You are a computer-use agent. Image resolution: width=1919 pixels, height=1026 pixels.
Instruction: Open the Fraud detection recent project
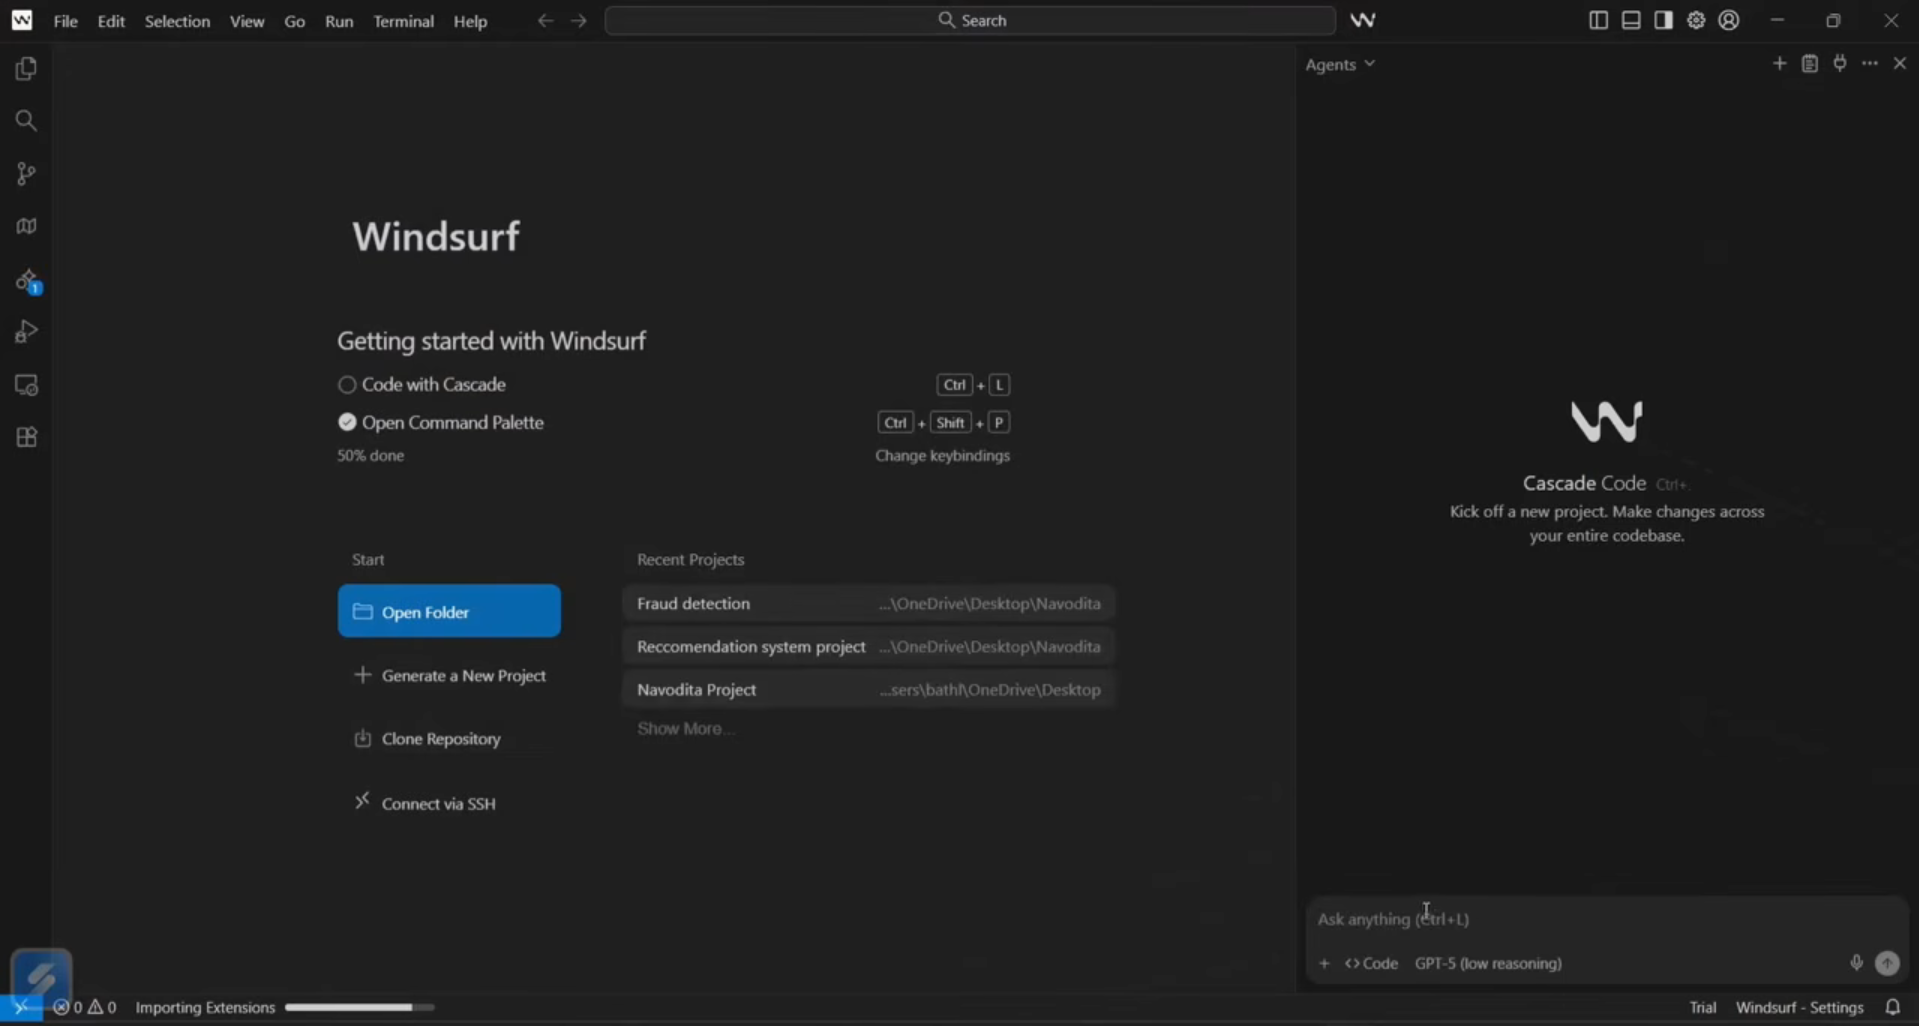(x=868, y=604)
